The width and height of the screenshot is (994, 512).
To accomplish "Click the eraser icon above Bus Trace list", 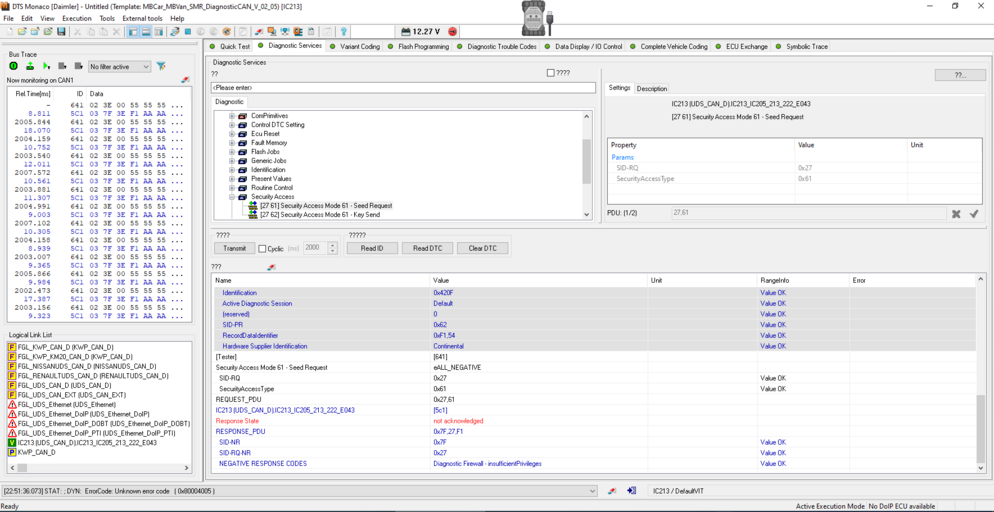I will (185, 80).
